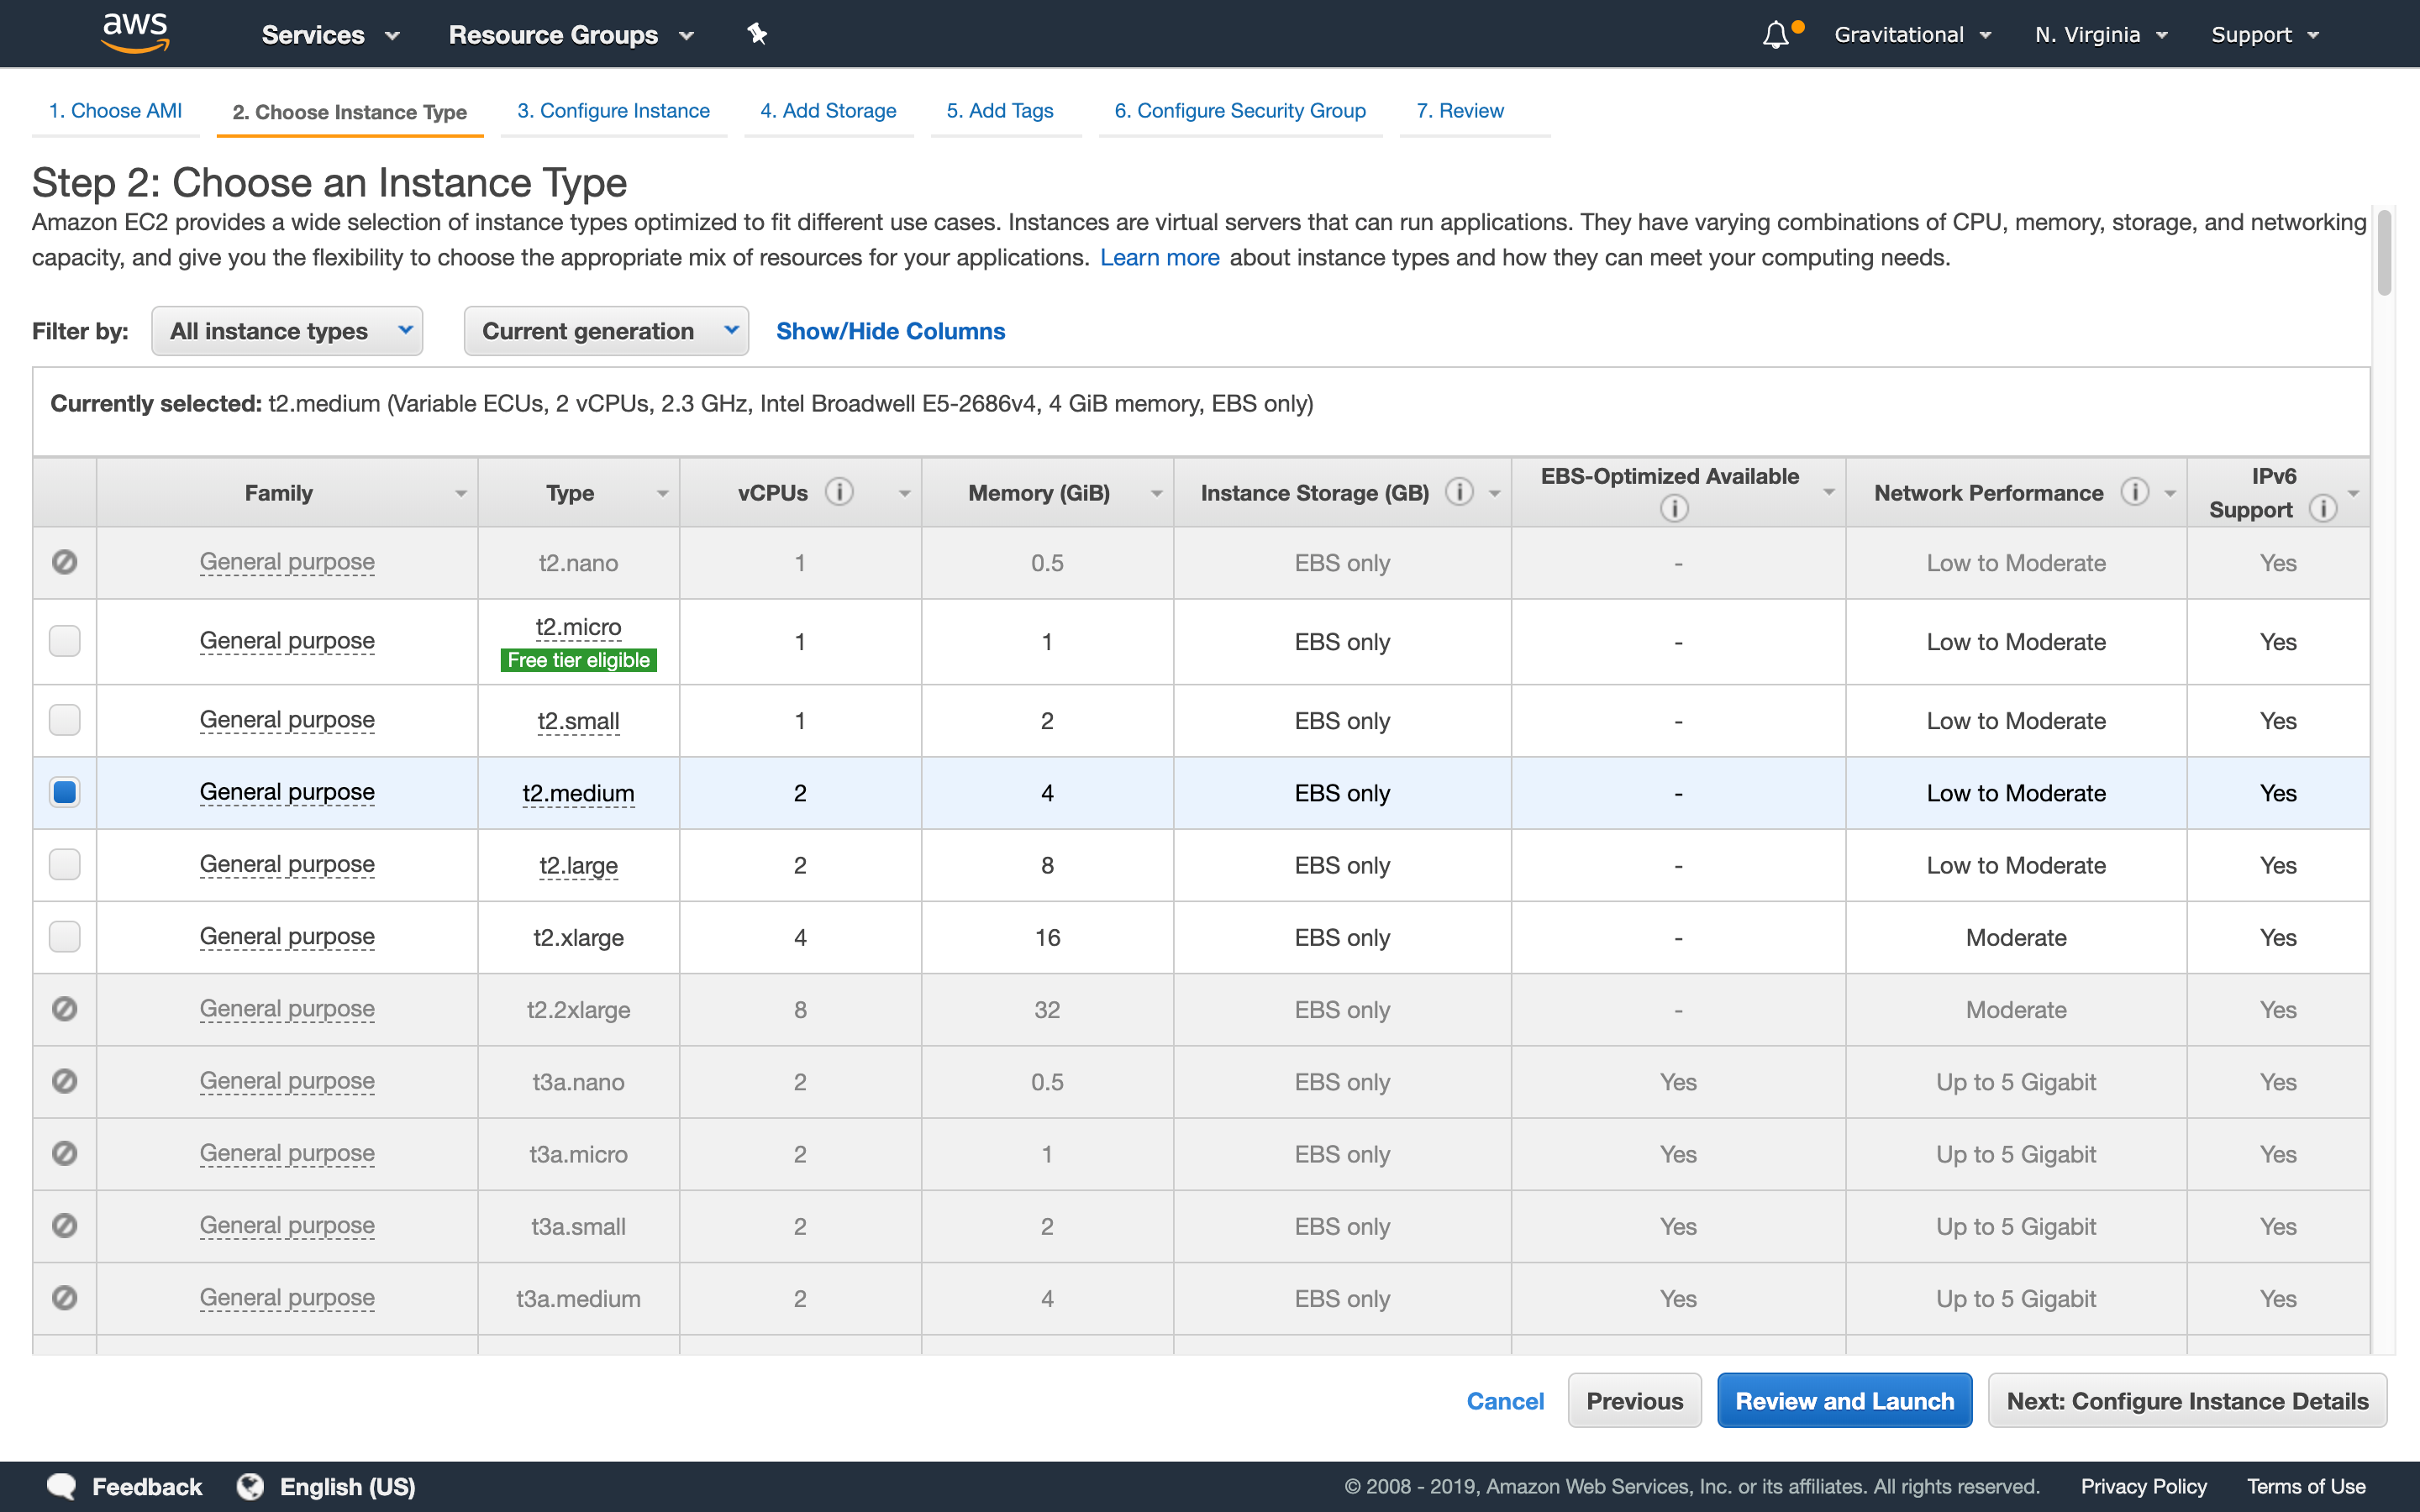Viewport: 2420px width, 1512px height.
Task: Click Moderate network cell for t2.xlarge
Action: coord(2016,937)
